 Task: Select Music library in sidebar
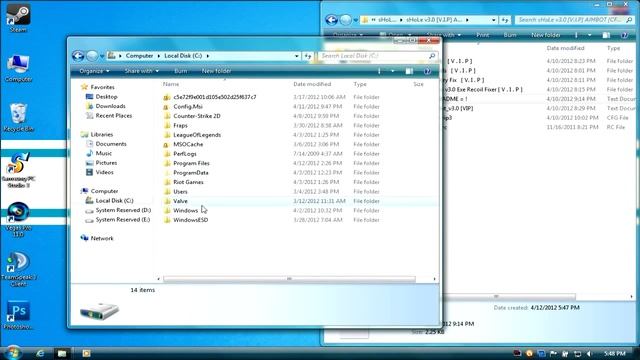98,153
